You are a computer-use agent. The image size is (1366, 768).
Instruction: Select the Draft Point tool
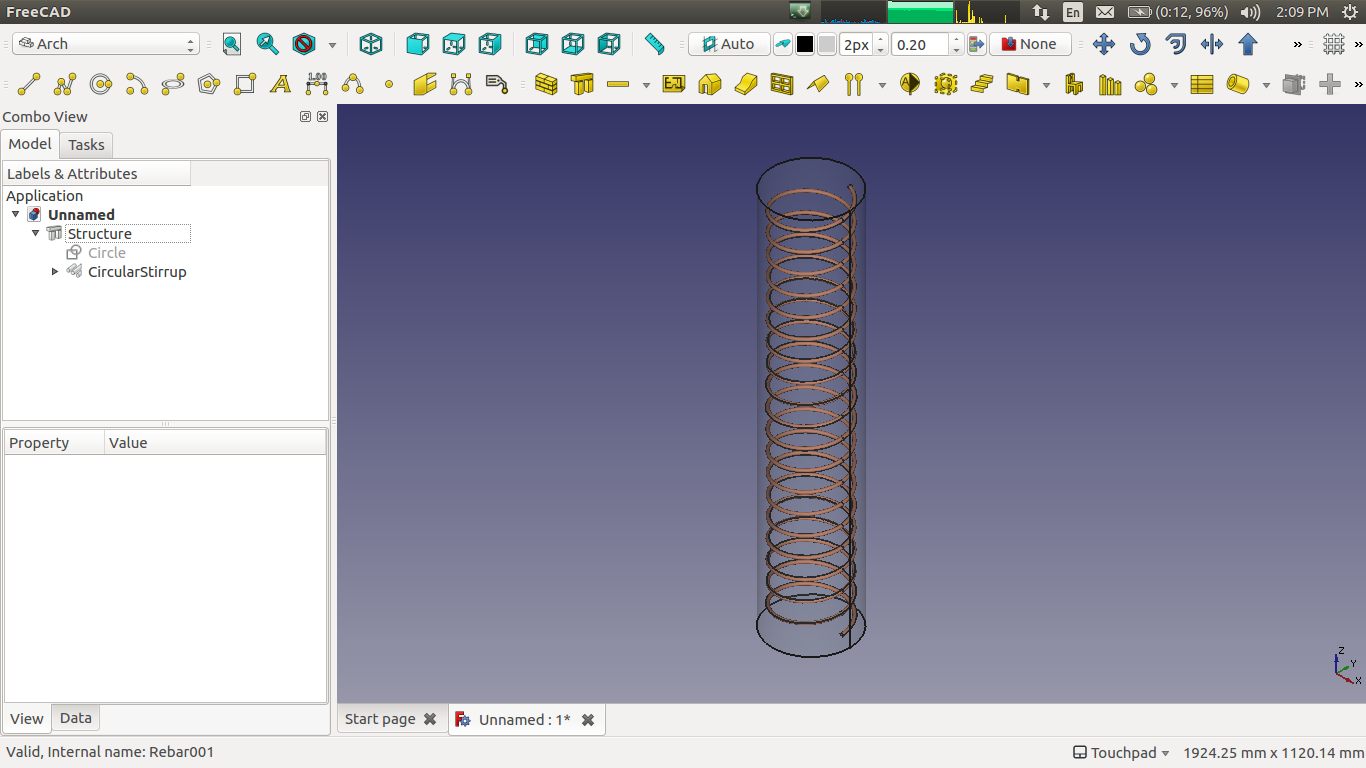(389, 84)
